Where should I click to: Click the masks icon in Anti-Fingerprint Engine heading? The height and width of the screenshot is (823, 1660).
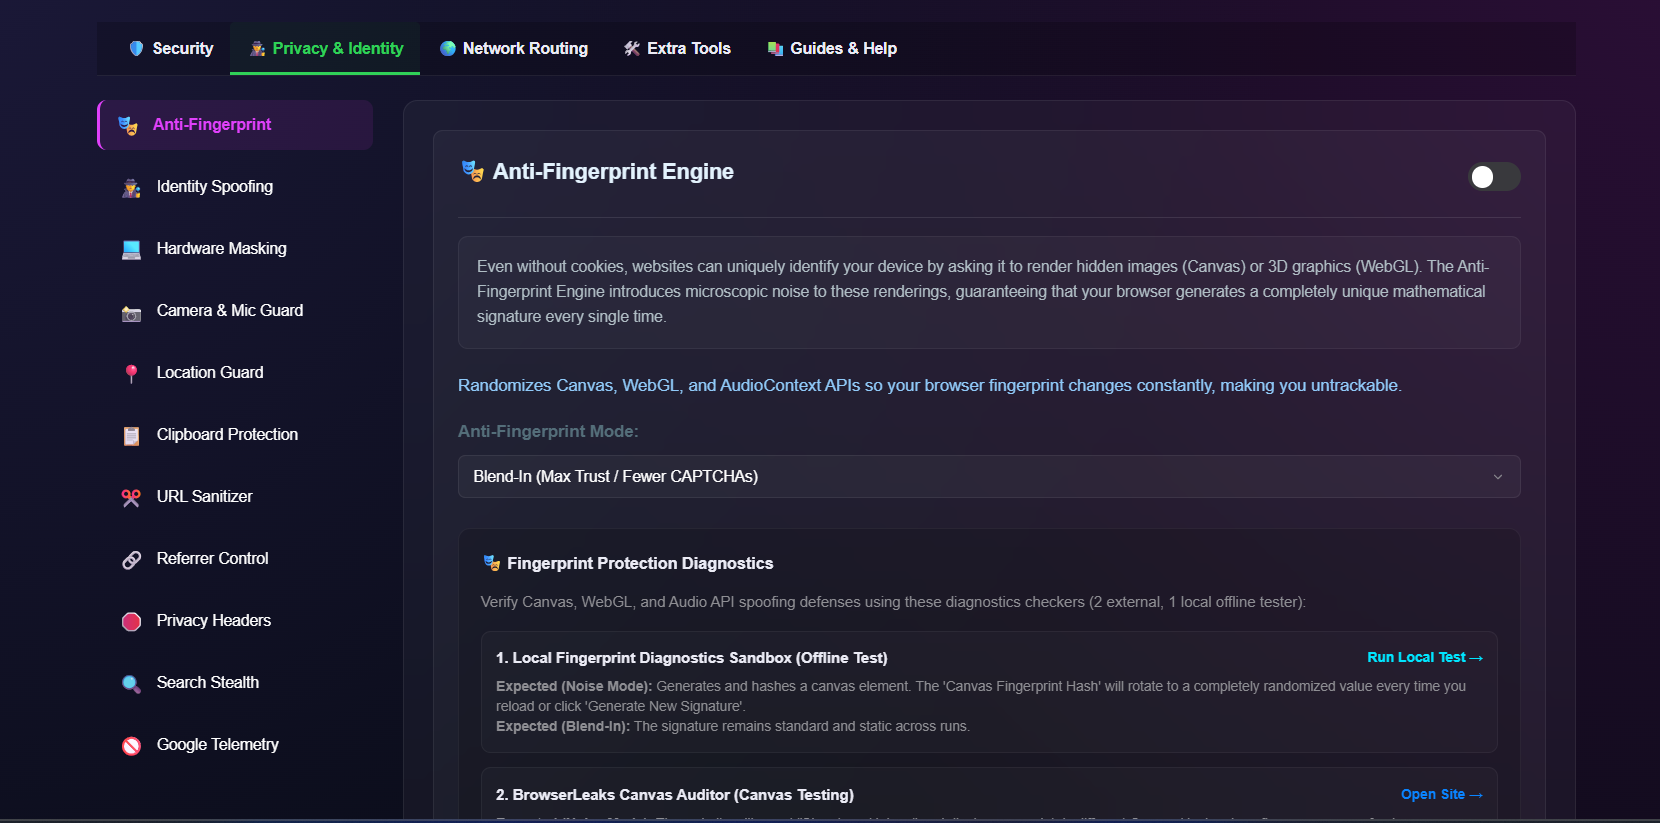click(472, 171)
